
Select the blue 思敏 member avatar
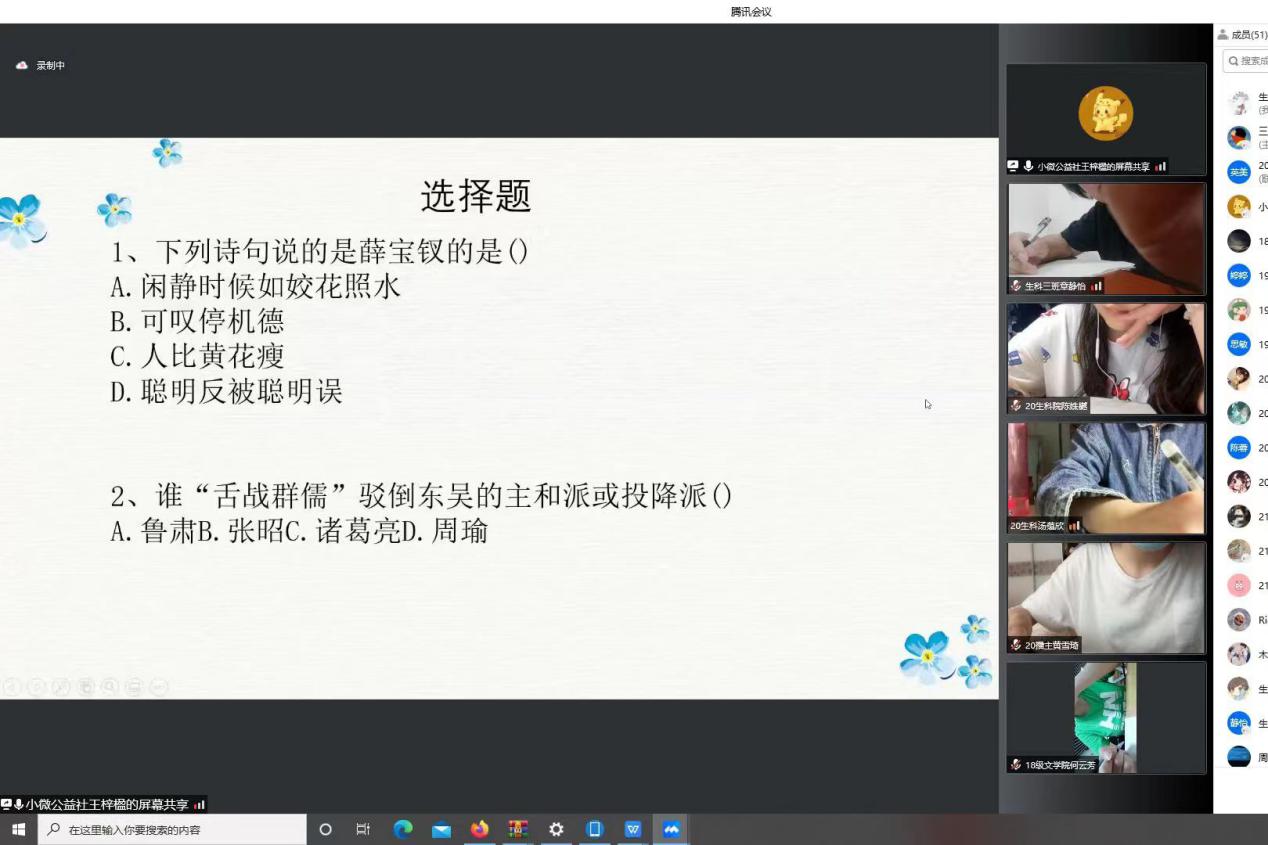[x=1239, y=344]
